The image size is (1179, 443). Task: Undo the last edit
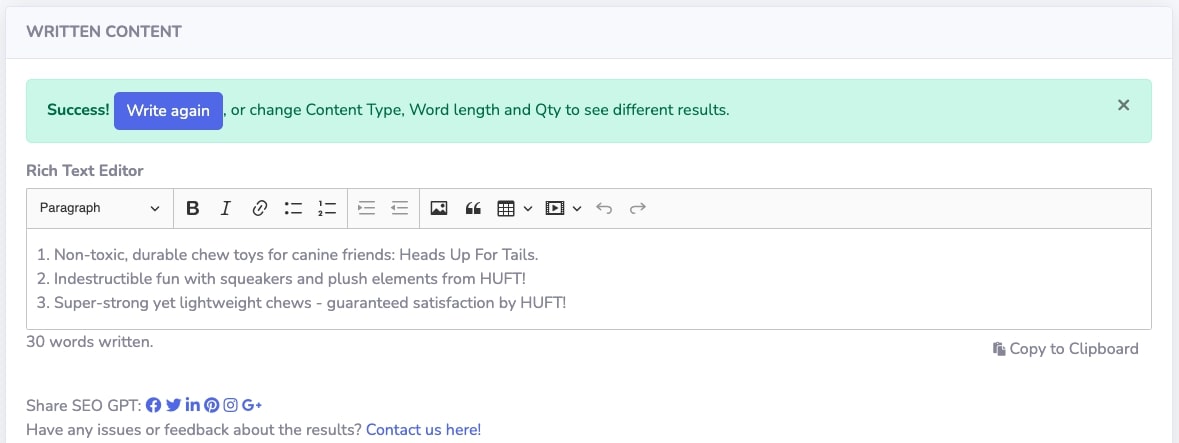(x=604, y=208)
